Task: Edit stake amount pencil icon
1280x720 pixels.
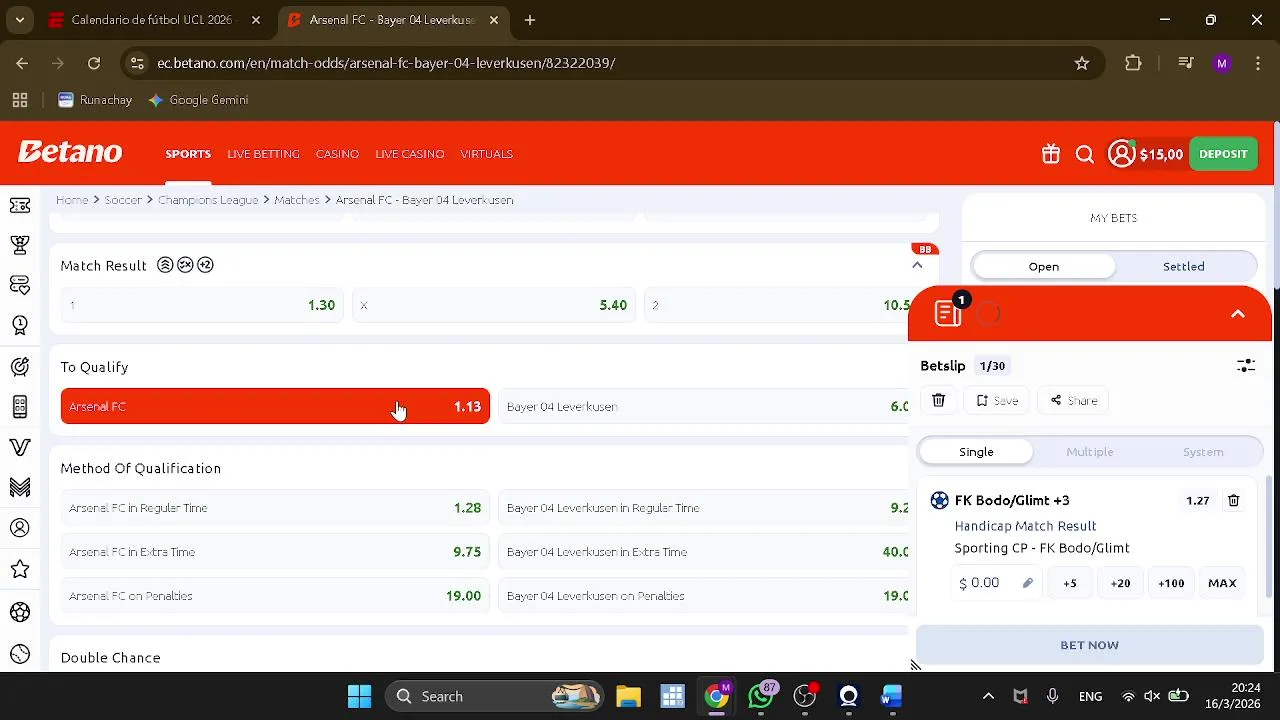Action: click(1027, 583)
